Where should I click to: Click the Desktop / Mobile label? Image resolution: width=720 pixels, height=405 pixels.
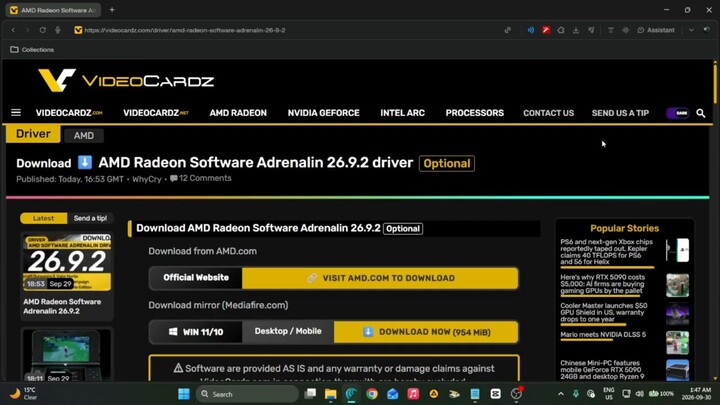point(288,331)
